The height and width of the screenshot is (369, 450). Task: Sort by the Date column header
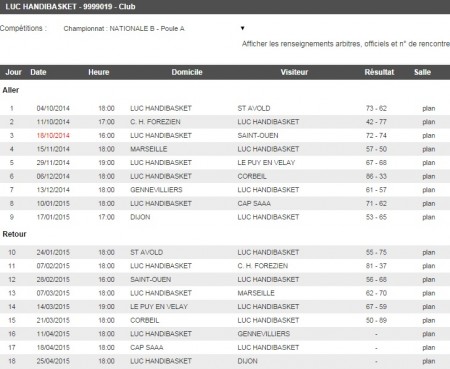click(38, 72)
